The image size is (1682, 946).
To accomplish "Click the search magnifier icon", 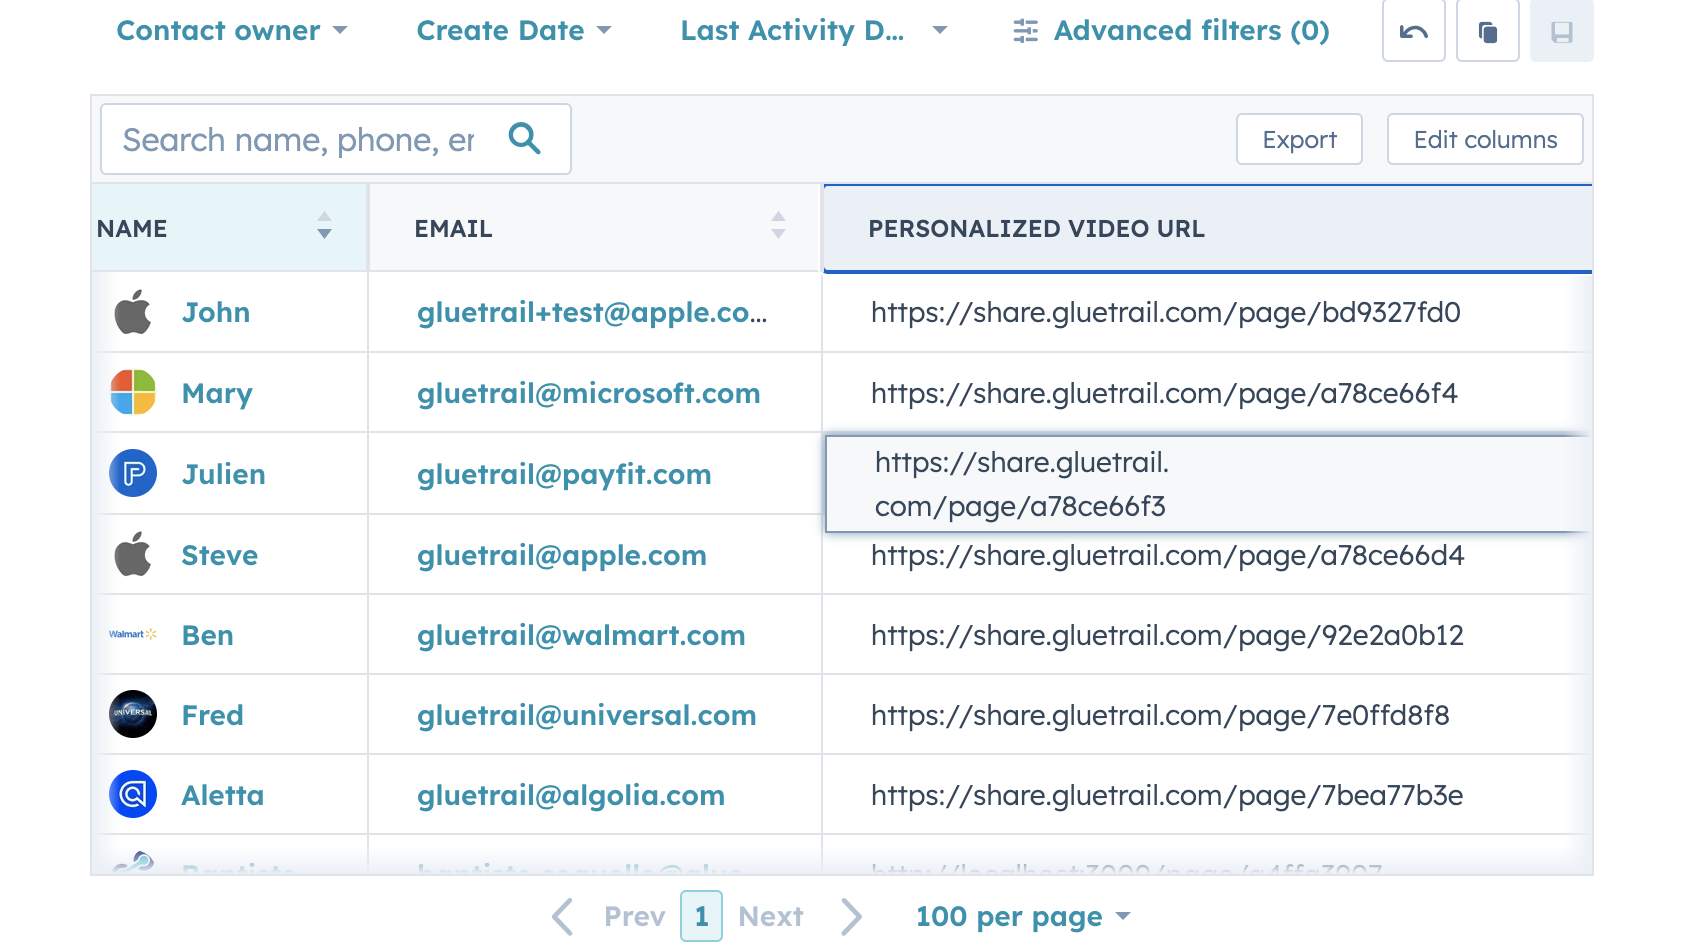I will tap(524, 139).
